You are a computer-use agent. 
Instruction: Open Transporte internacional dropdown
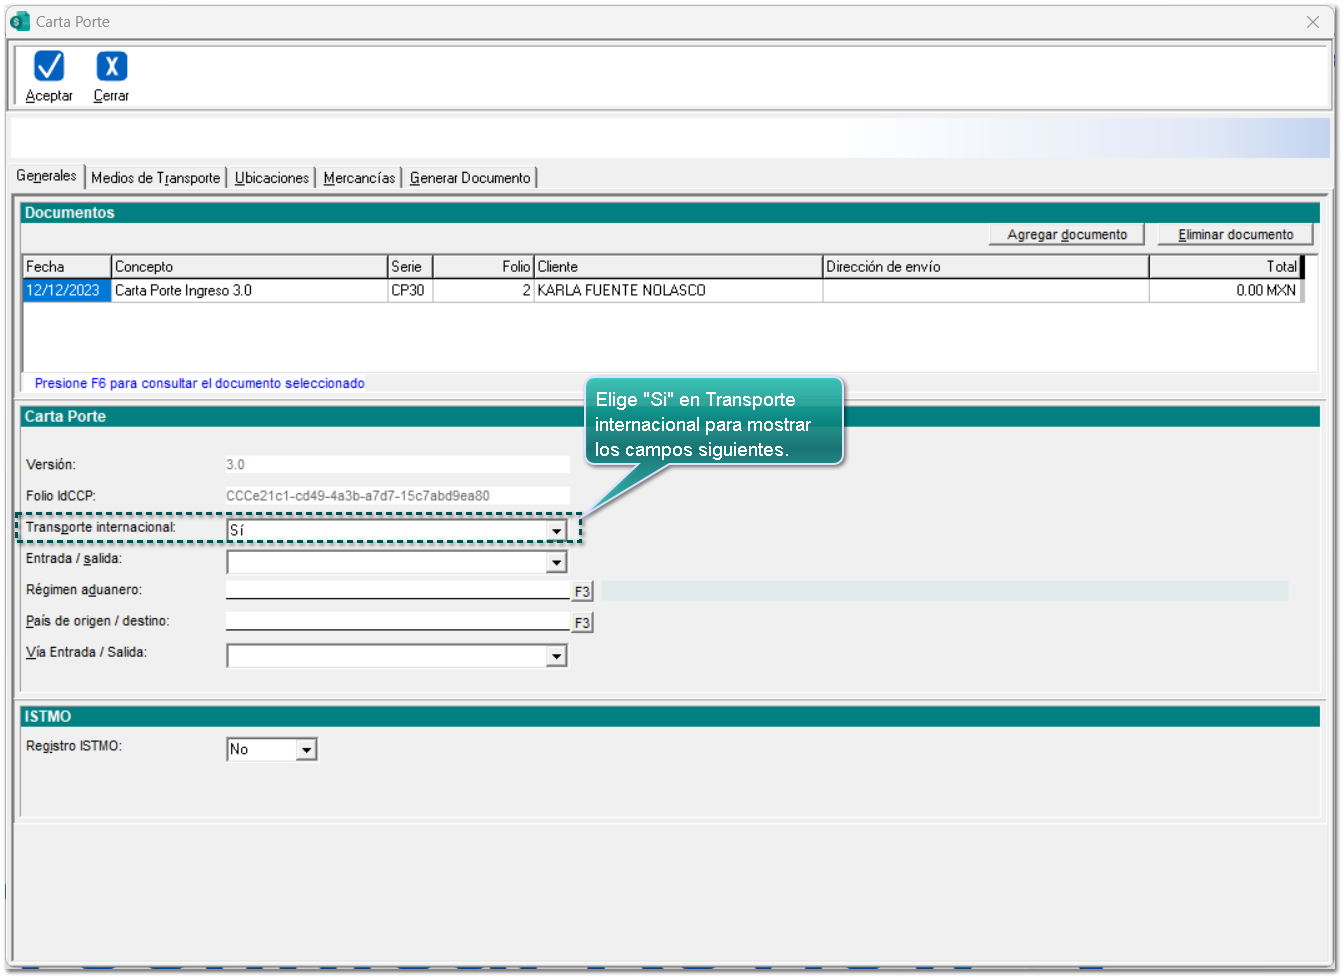point(556,531)
